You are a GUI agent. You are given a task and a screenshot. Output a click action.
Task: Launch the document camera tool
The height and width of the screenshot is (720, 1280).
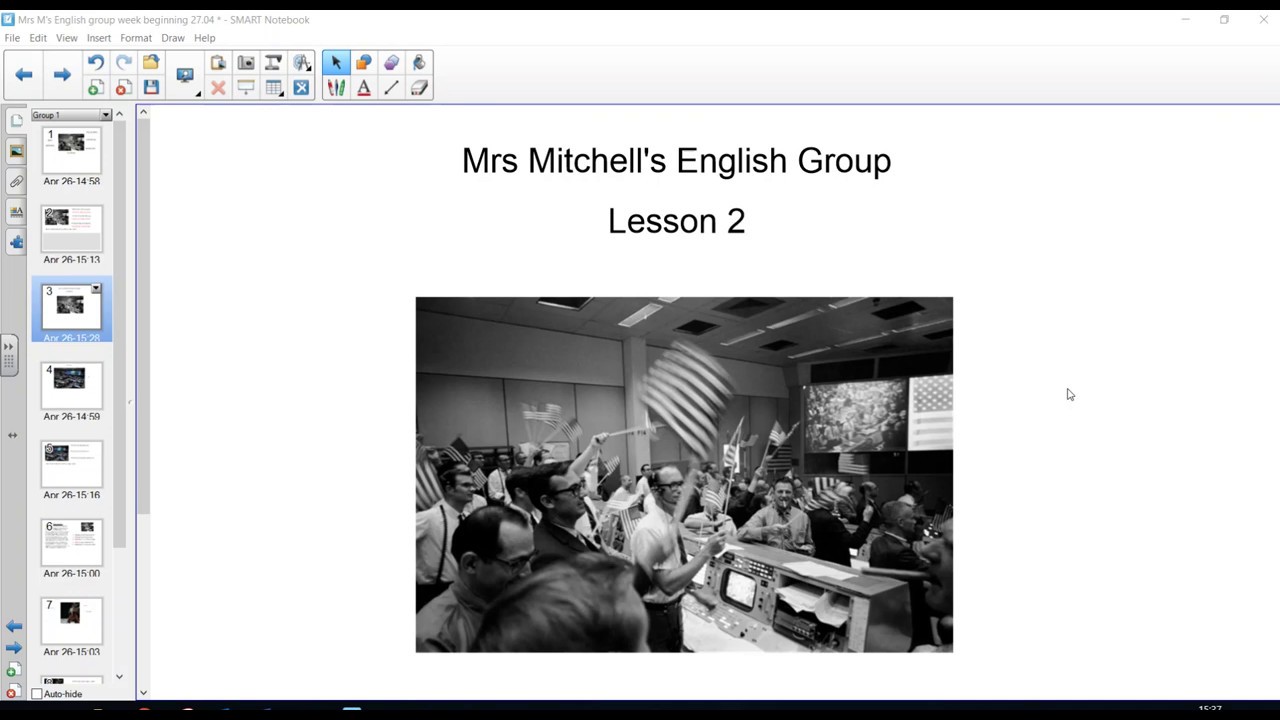[x=273, y=63]
